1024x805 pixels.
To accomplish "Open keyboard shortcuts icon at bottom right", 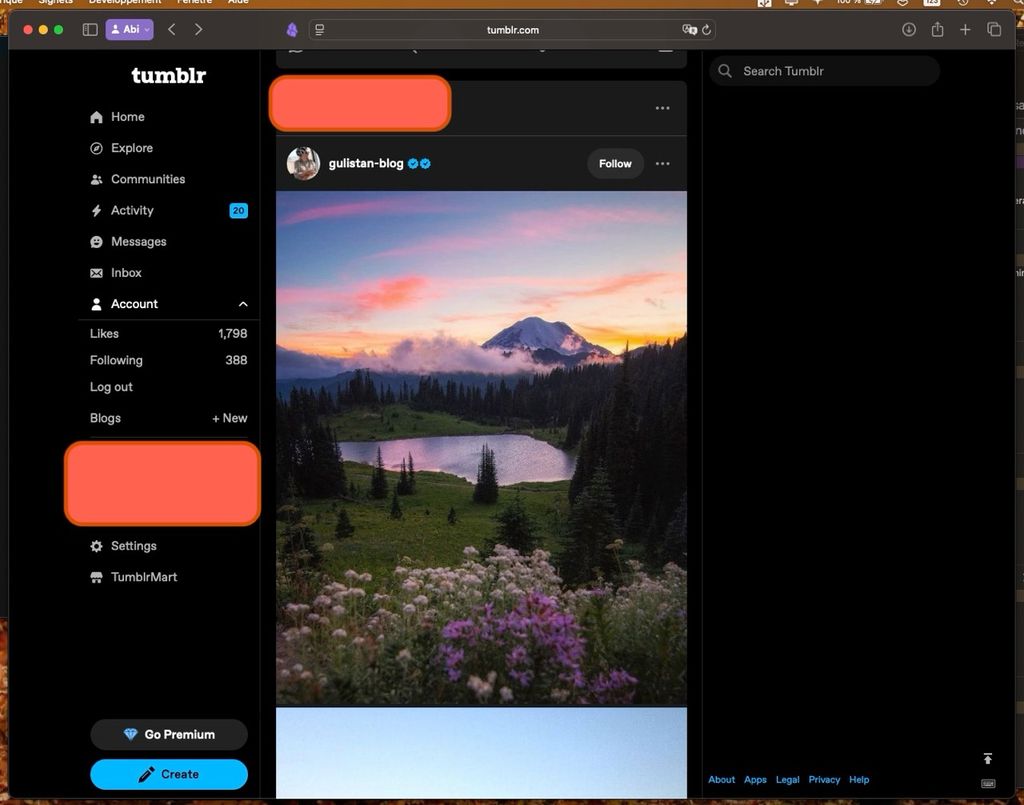I will click(988, 783).
